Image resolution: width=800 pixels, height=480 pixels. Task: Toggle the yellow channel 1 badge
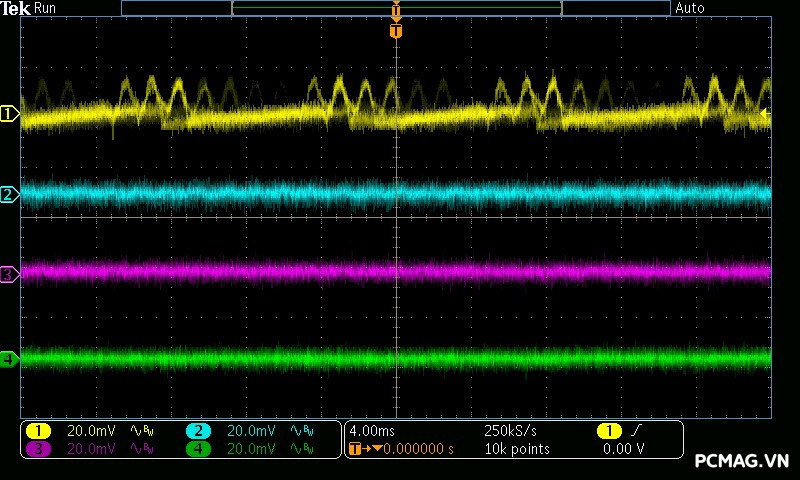(39, 431)
